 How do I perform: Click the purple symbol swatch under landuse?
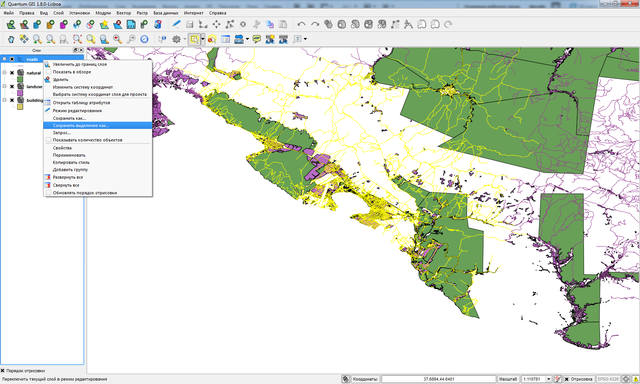(20, 93)
